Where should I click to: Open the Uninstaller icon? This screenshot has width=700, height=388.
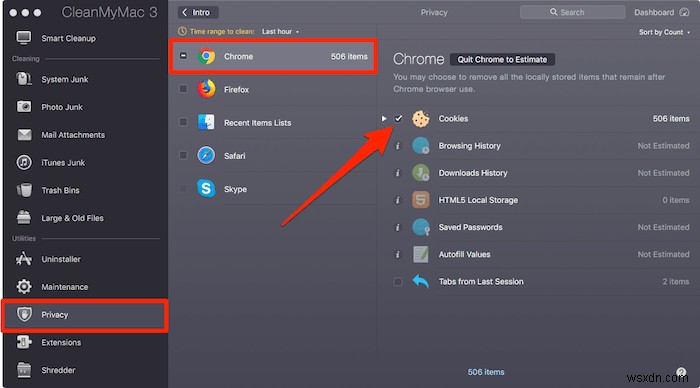(x=24, y=259)
